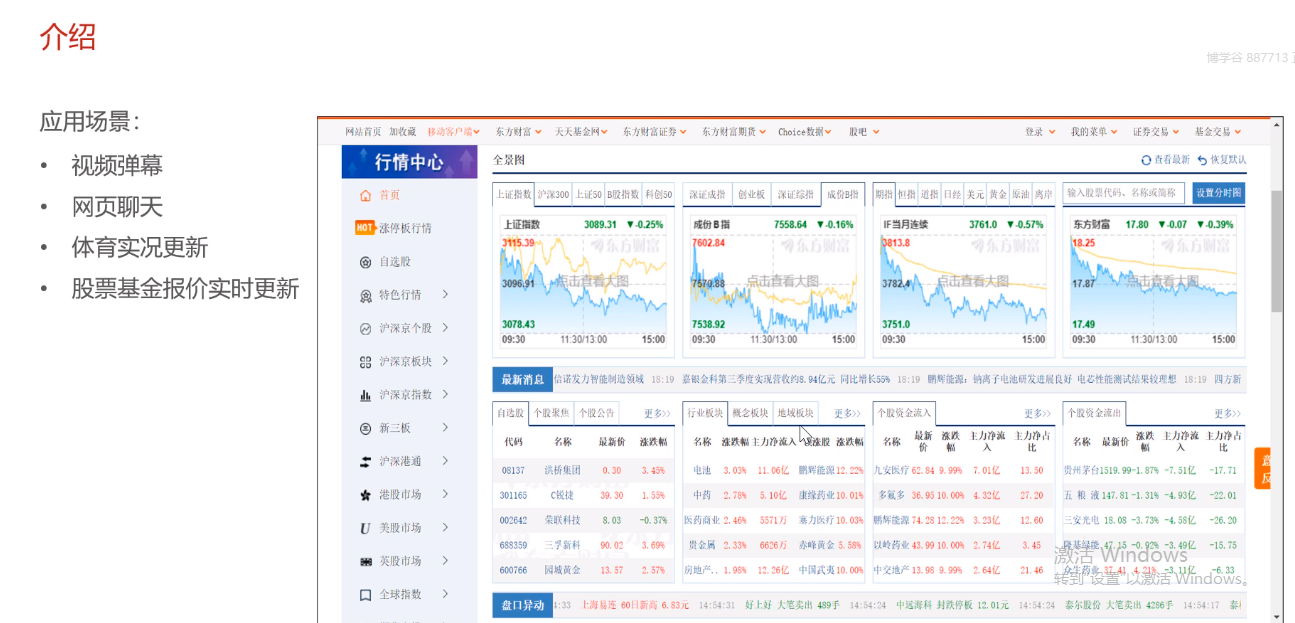This screenshot has height=623, width=1295.
Task: Open the 登录 dropdown
Action: click(1040, 132)
